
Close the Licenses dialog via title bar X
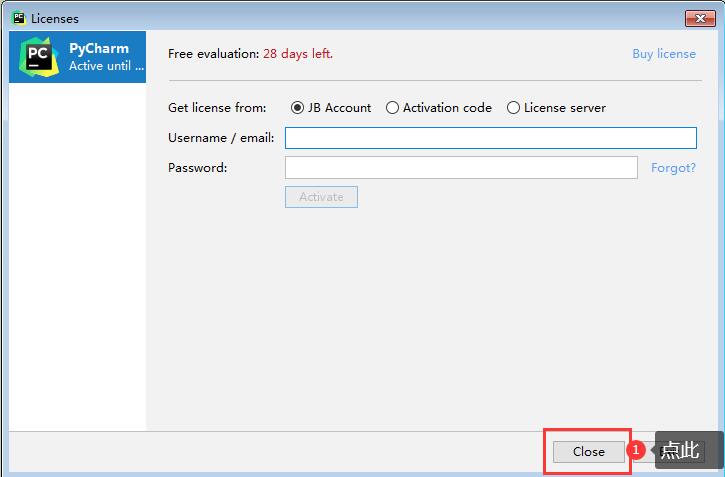click(x=700, y=18)
